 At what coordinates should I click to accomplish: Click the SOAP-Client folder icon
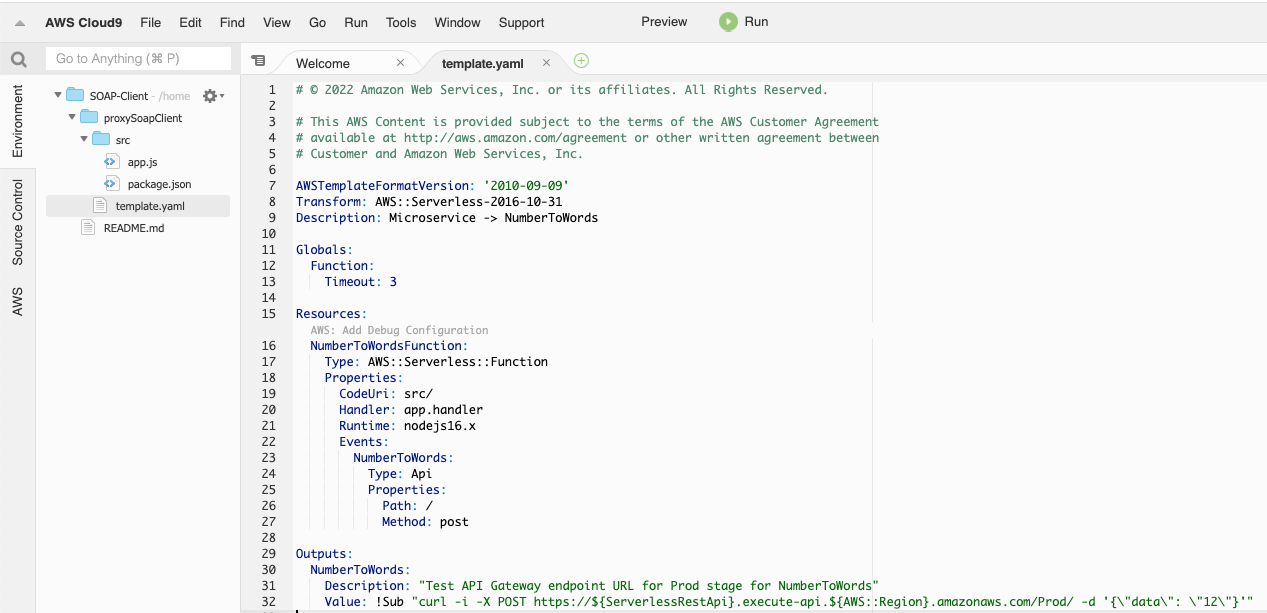click(75, 96)
